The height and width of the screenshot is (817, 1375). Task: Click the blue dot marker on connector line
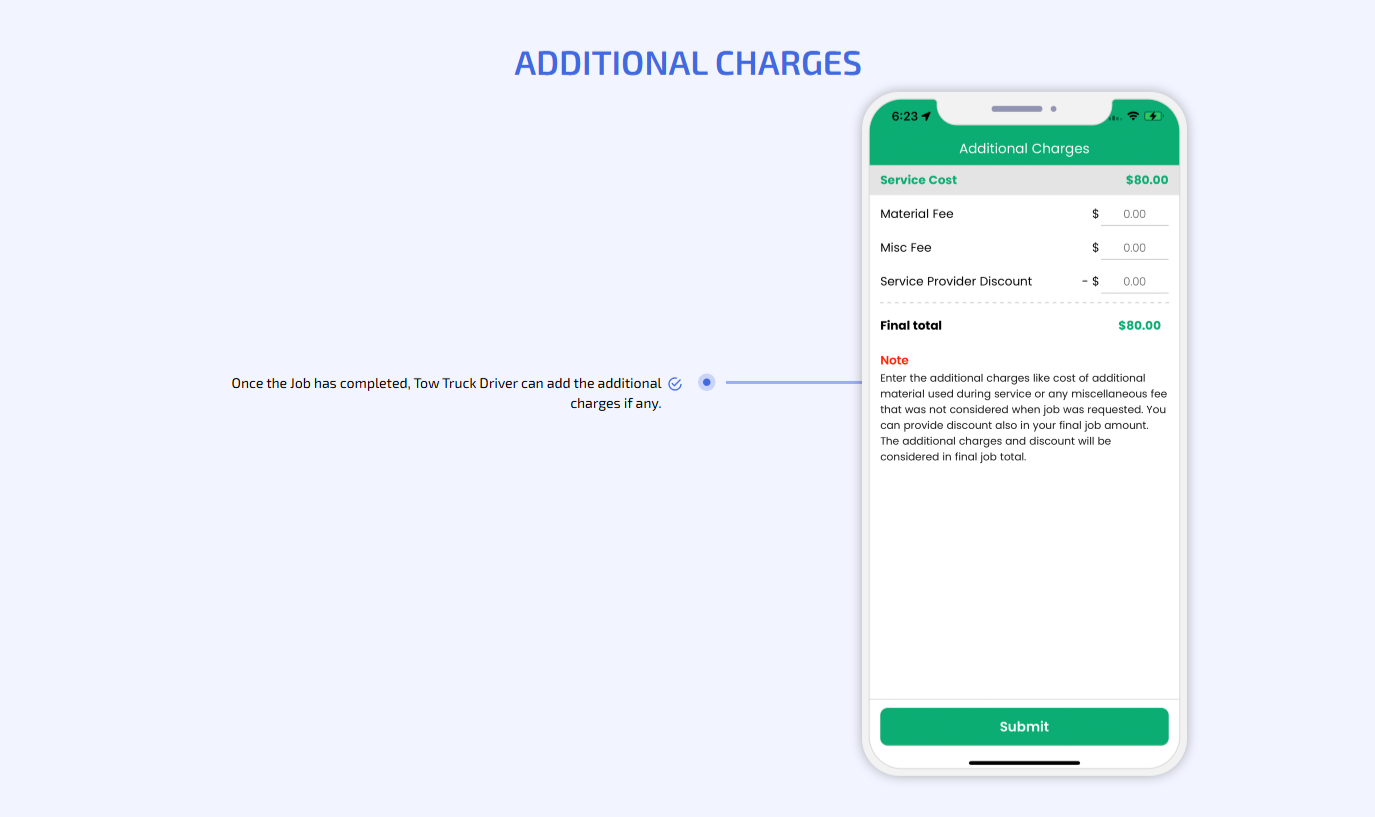tap(706, 382)
